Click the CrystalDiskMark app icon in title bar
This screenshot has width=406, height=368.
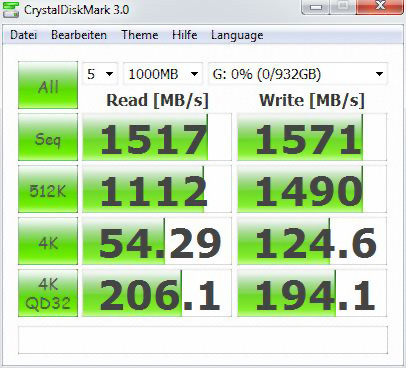tap(10, 9)
